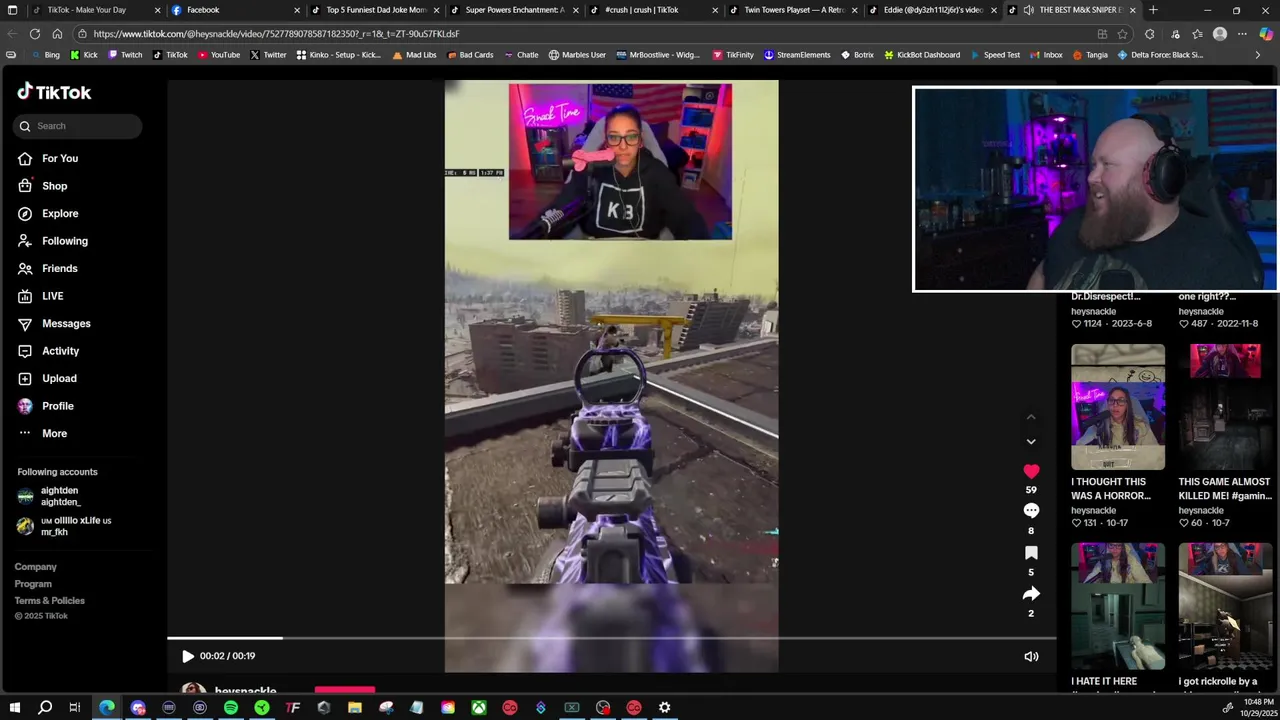
Task: Open THIS GAME ALMOST KILLED ME thumbnail
Action: click(x=1225, y=407)
